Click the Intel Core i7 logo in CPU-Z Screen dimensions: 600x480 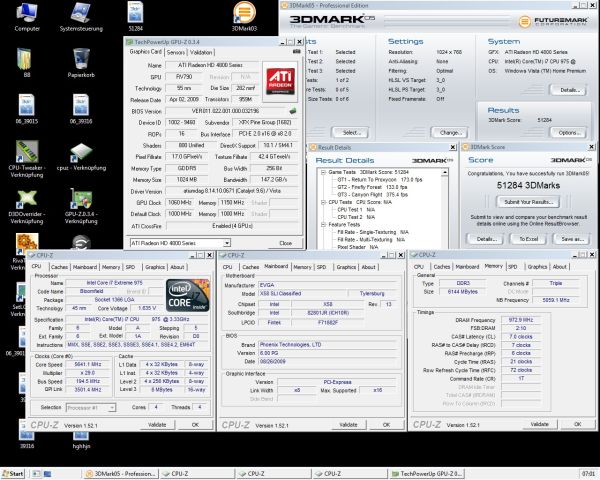point(188,295)
